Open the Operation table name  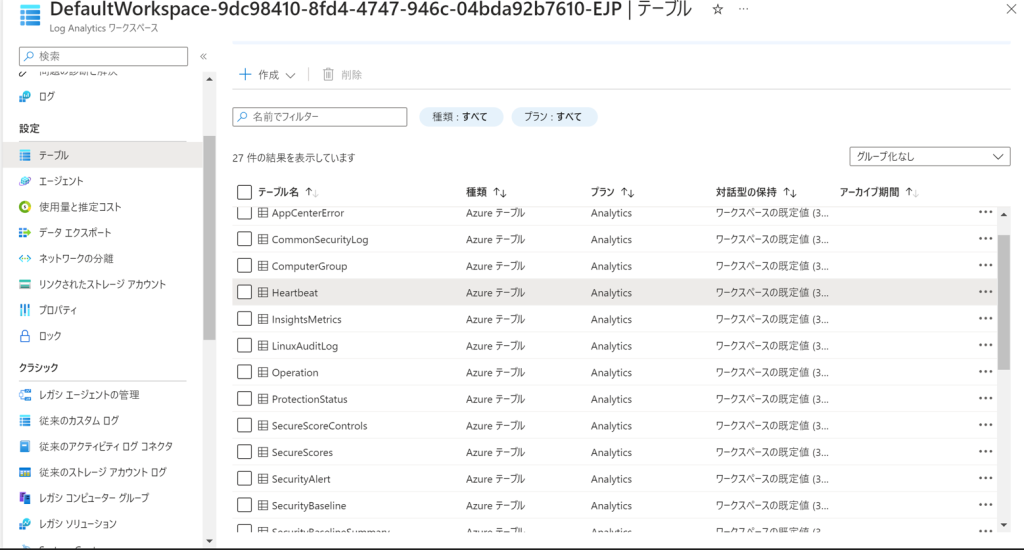(x=295, y=372)
